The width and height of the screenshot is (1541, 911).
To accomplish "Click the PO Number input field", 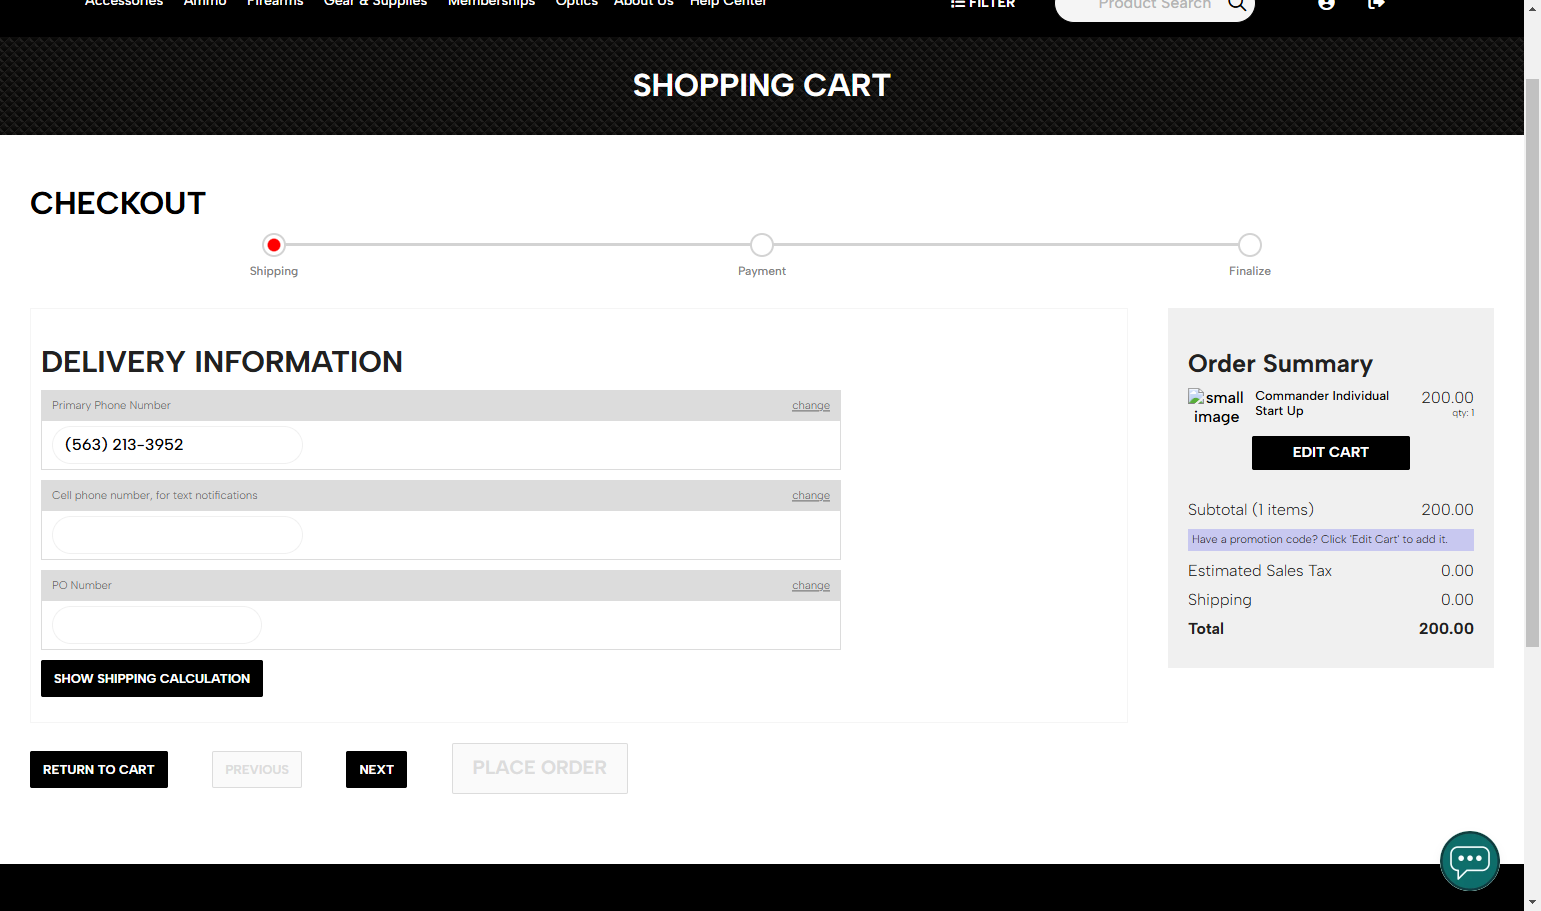I will [157, 625].
